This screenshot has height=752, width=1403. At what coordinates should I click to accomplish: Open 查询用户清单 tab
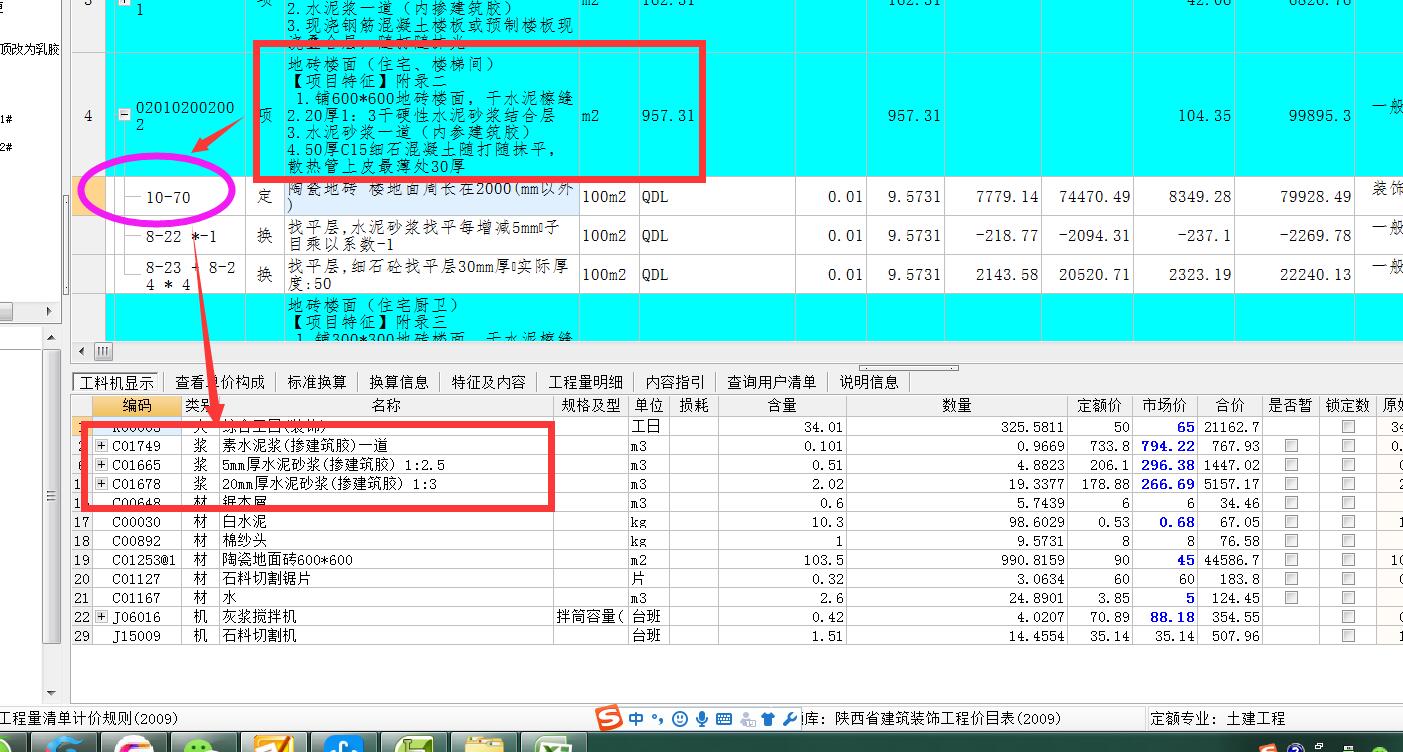(771, 382)
